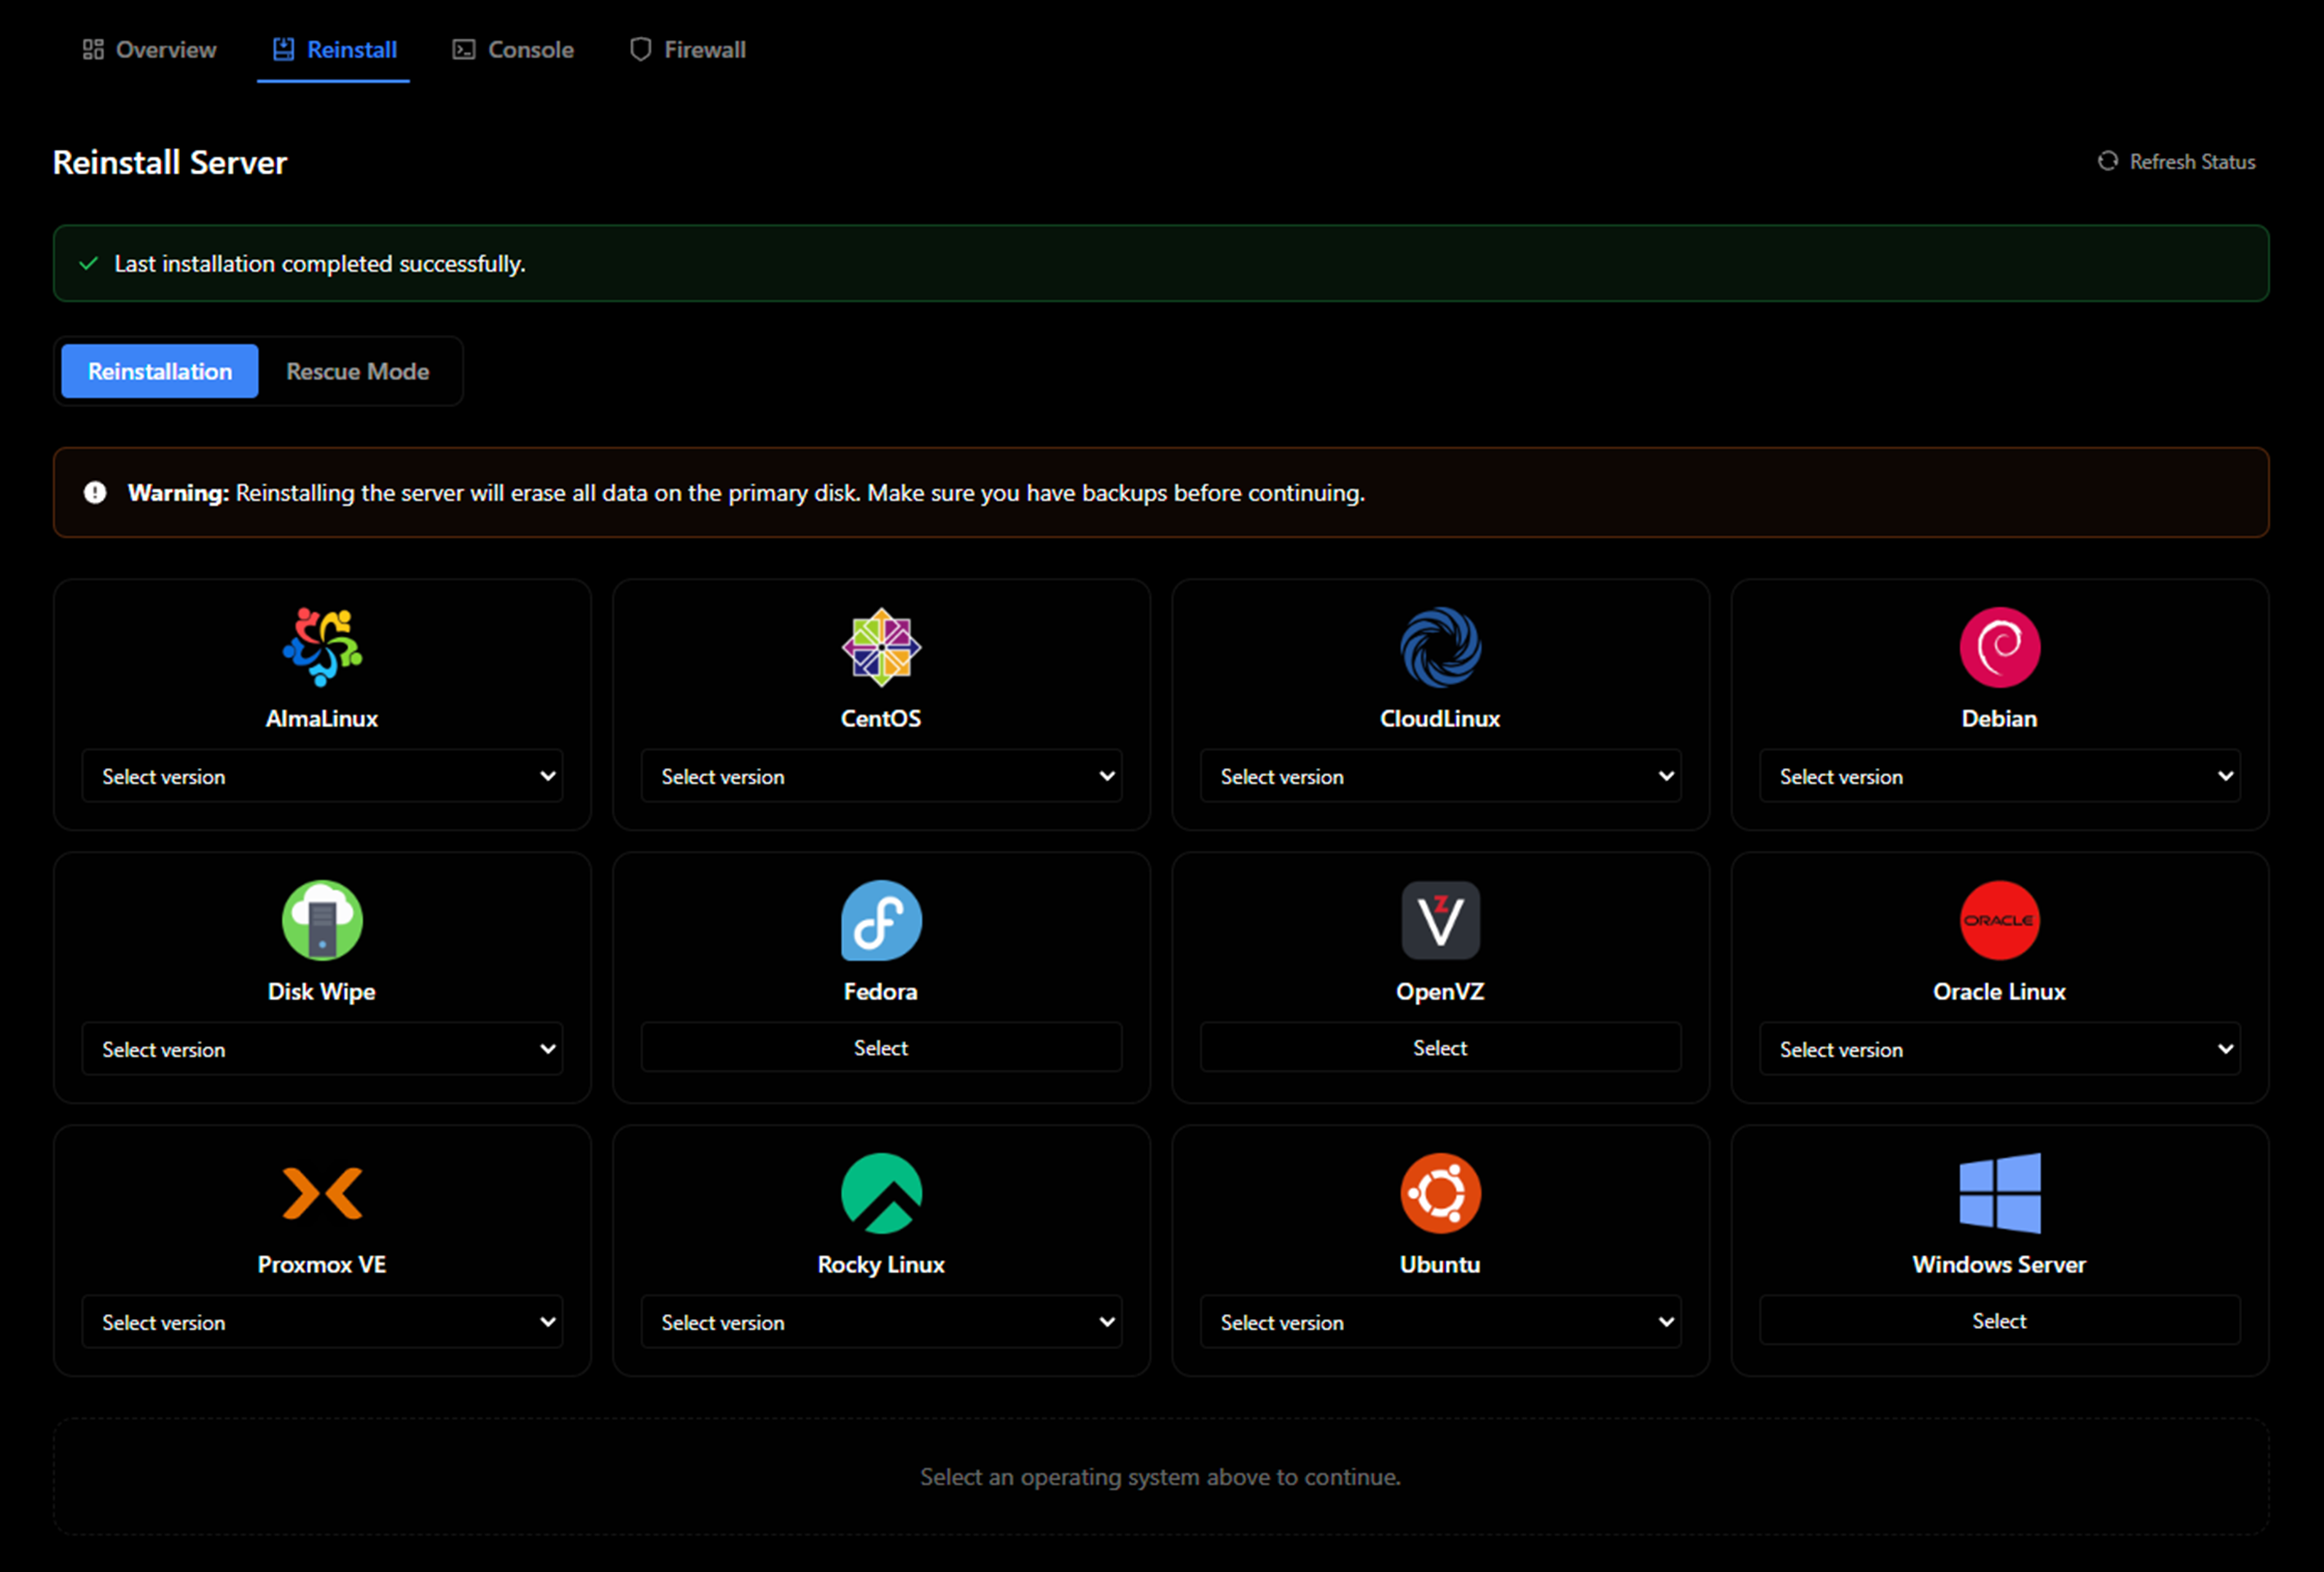The height and width of the screenshot is (1572, 2324).
Task: Click the Disk Wipe name label
Action: click(322, 992)
